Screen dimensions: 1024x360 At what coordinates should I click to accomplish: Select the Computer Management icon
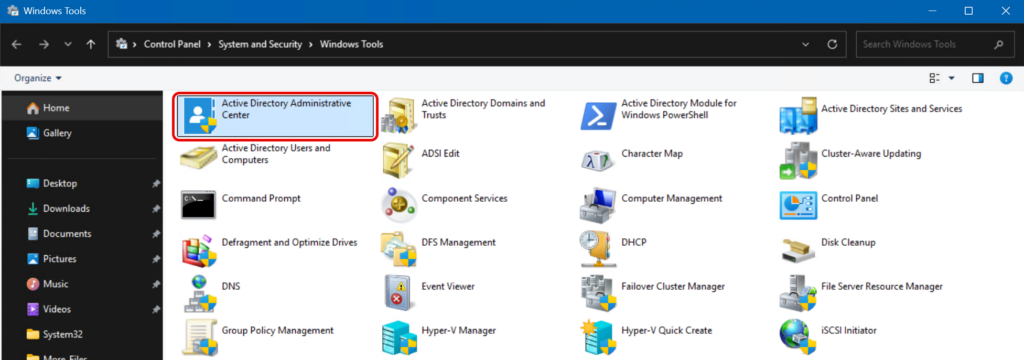click(599, 205)
